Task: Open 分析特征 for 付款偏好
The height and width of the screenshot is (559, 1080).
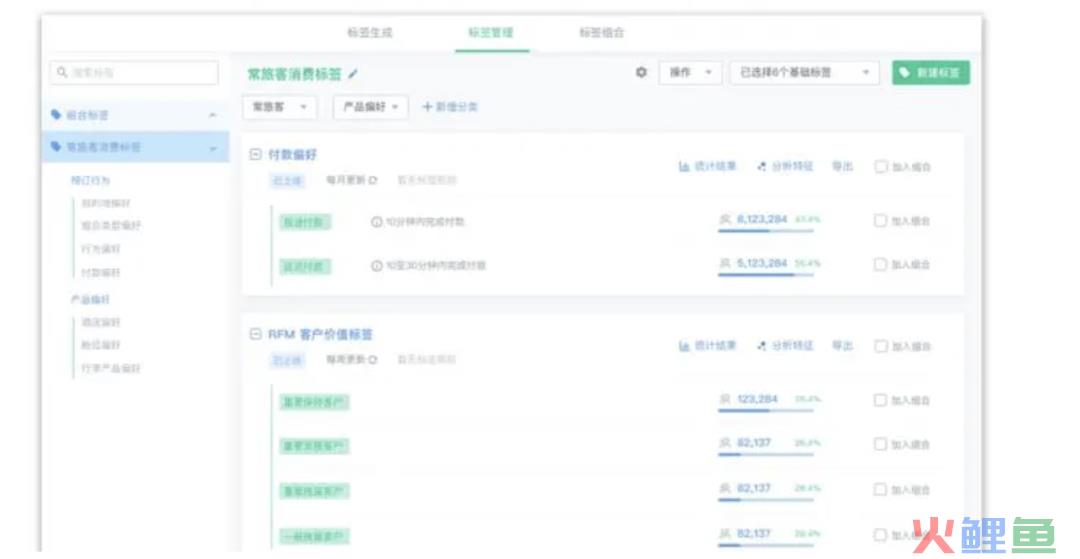Action: coord(785,167)
